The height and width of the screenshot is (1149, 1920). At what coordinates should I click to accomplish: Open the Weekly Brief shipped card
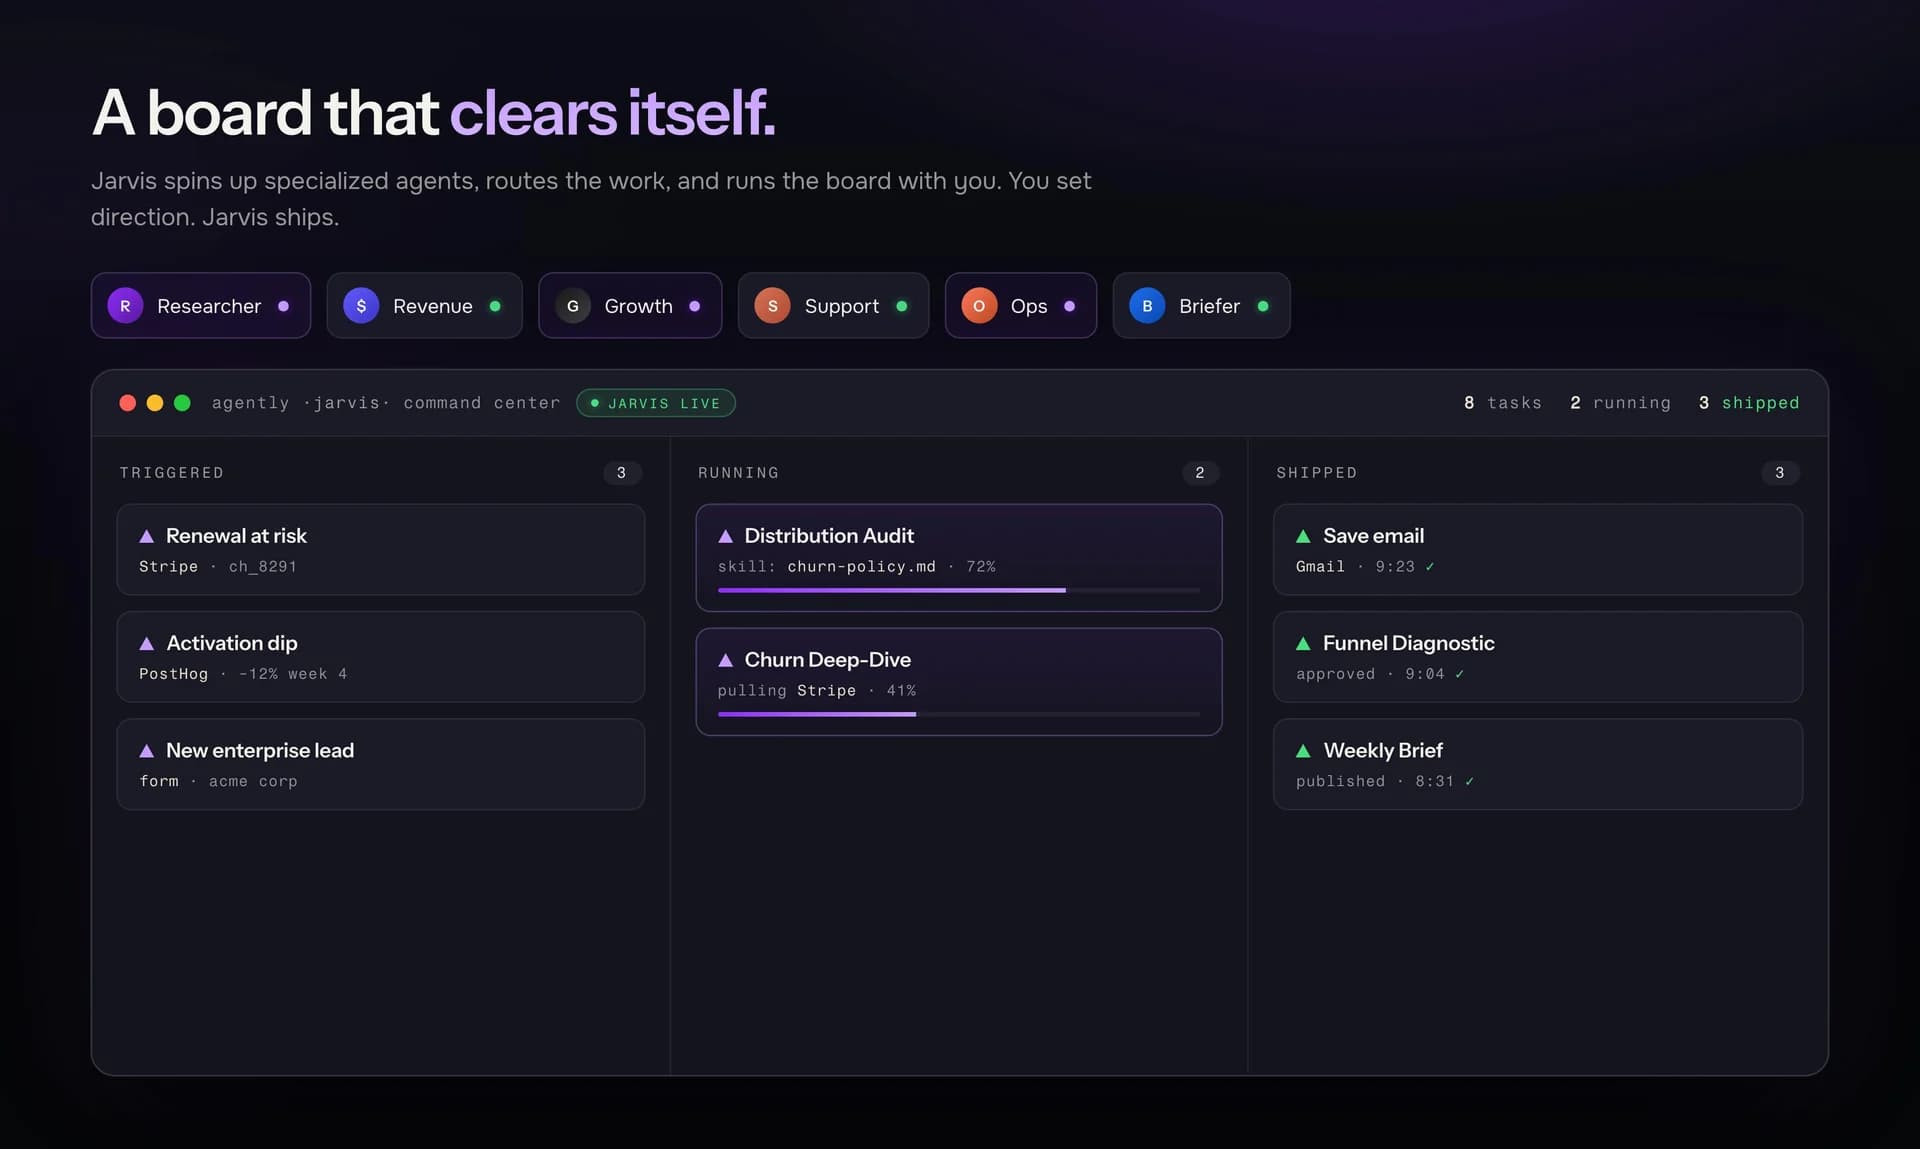coord(1538,764)
